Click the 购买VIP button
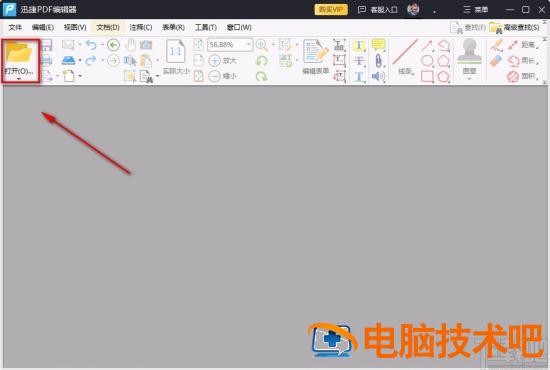Screen dimensions: 550x370 pyautogui.click(x=331, y=9)
